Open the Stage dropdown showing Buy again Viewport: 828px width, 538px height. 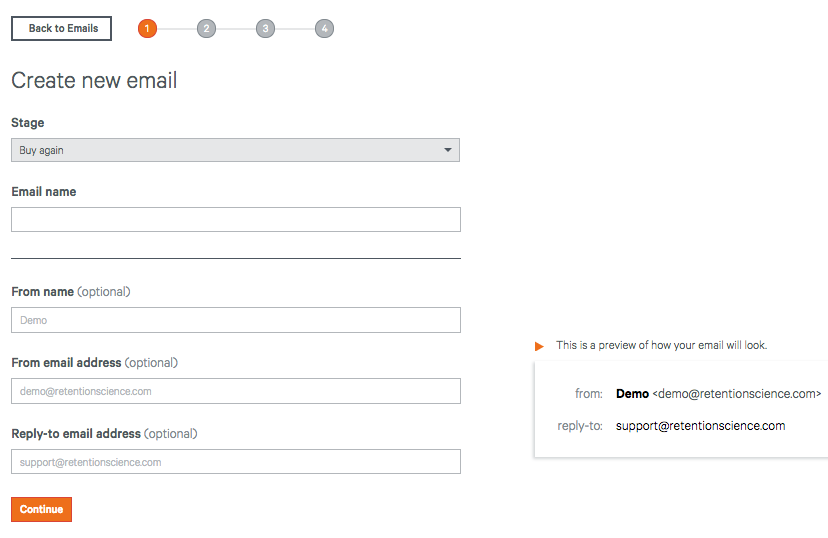[x=236, y=150]
